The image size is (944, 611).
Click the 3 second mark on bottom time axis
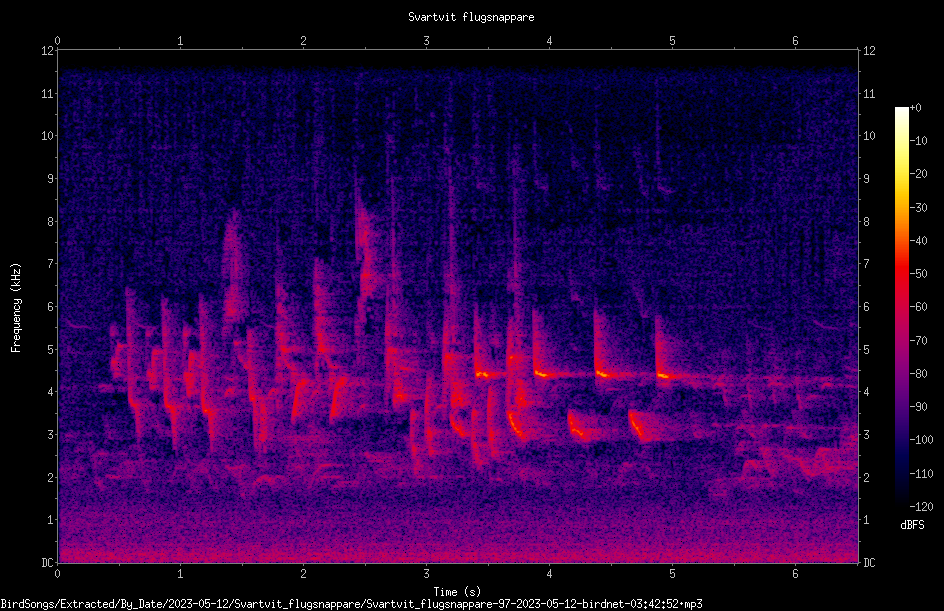(x=426, y=574)
